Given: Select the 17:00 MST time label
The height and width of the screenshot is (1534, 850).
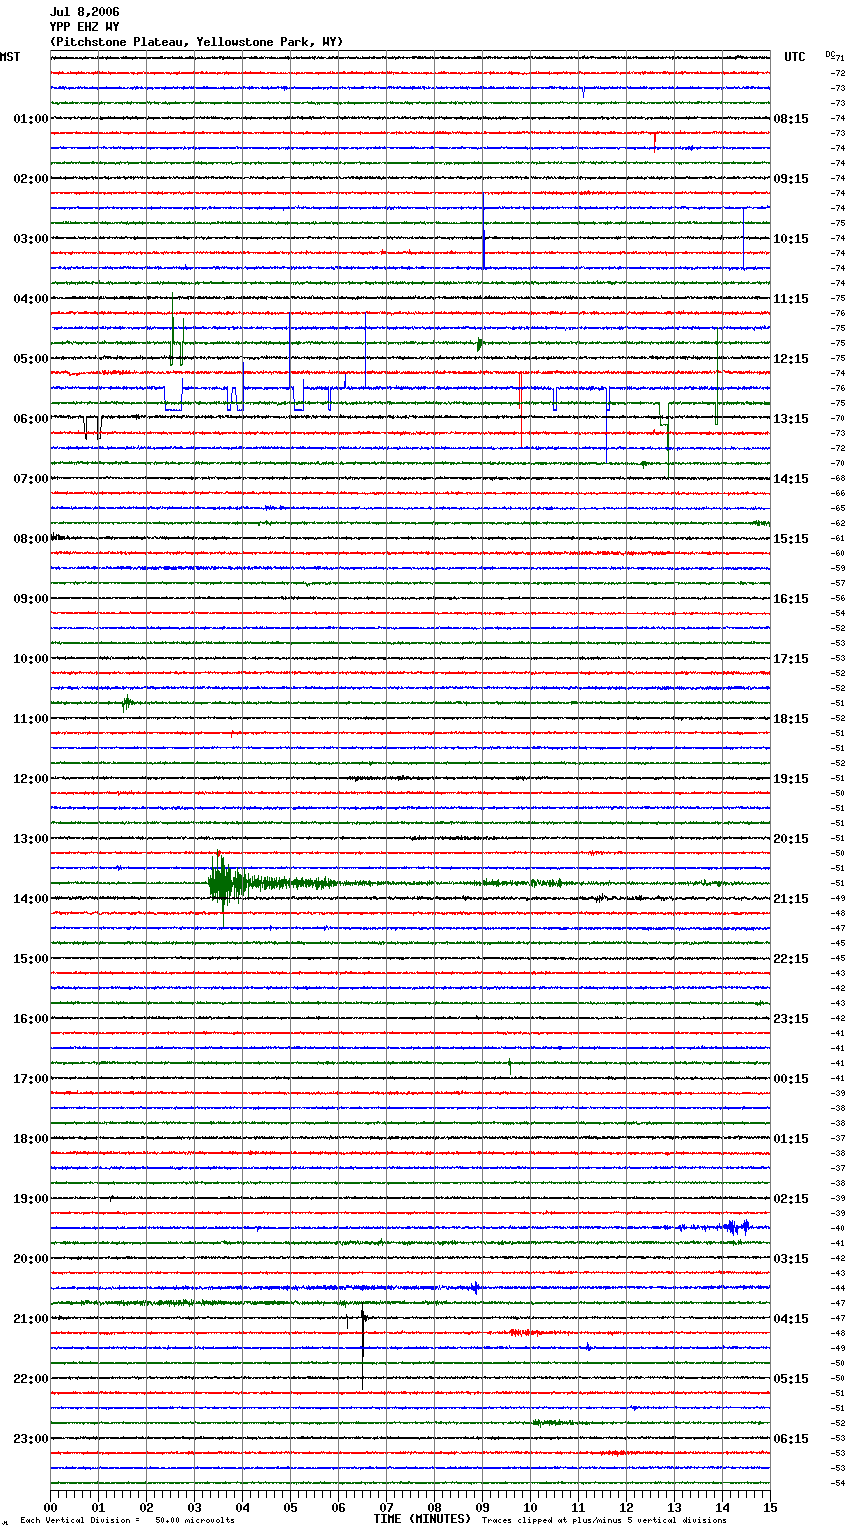Looking at the screenshot, I should click(31, 1079).
